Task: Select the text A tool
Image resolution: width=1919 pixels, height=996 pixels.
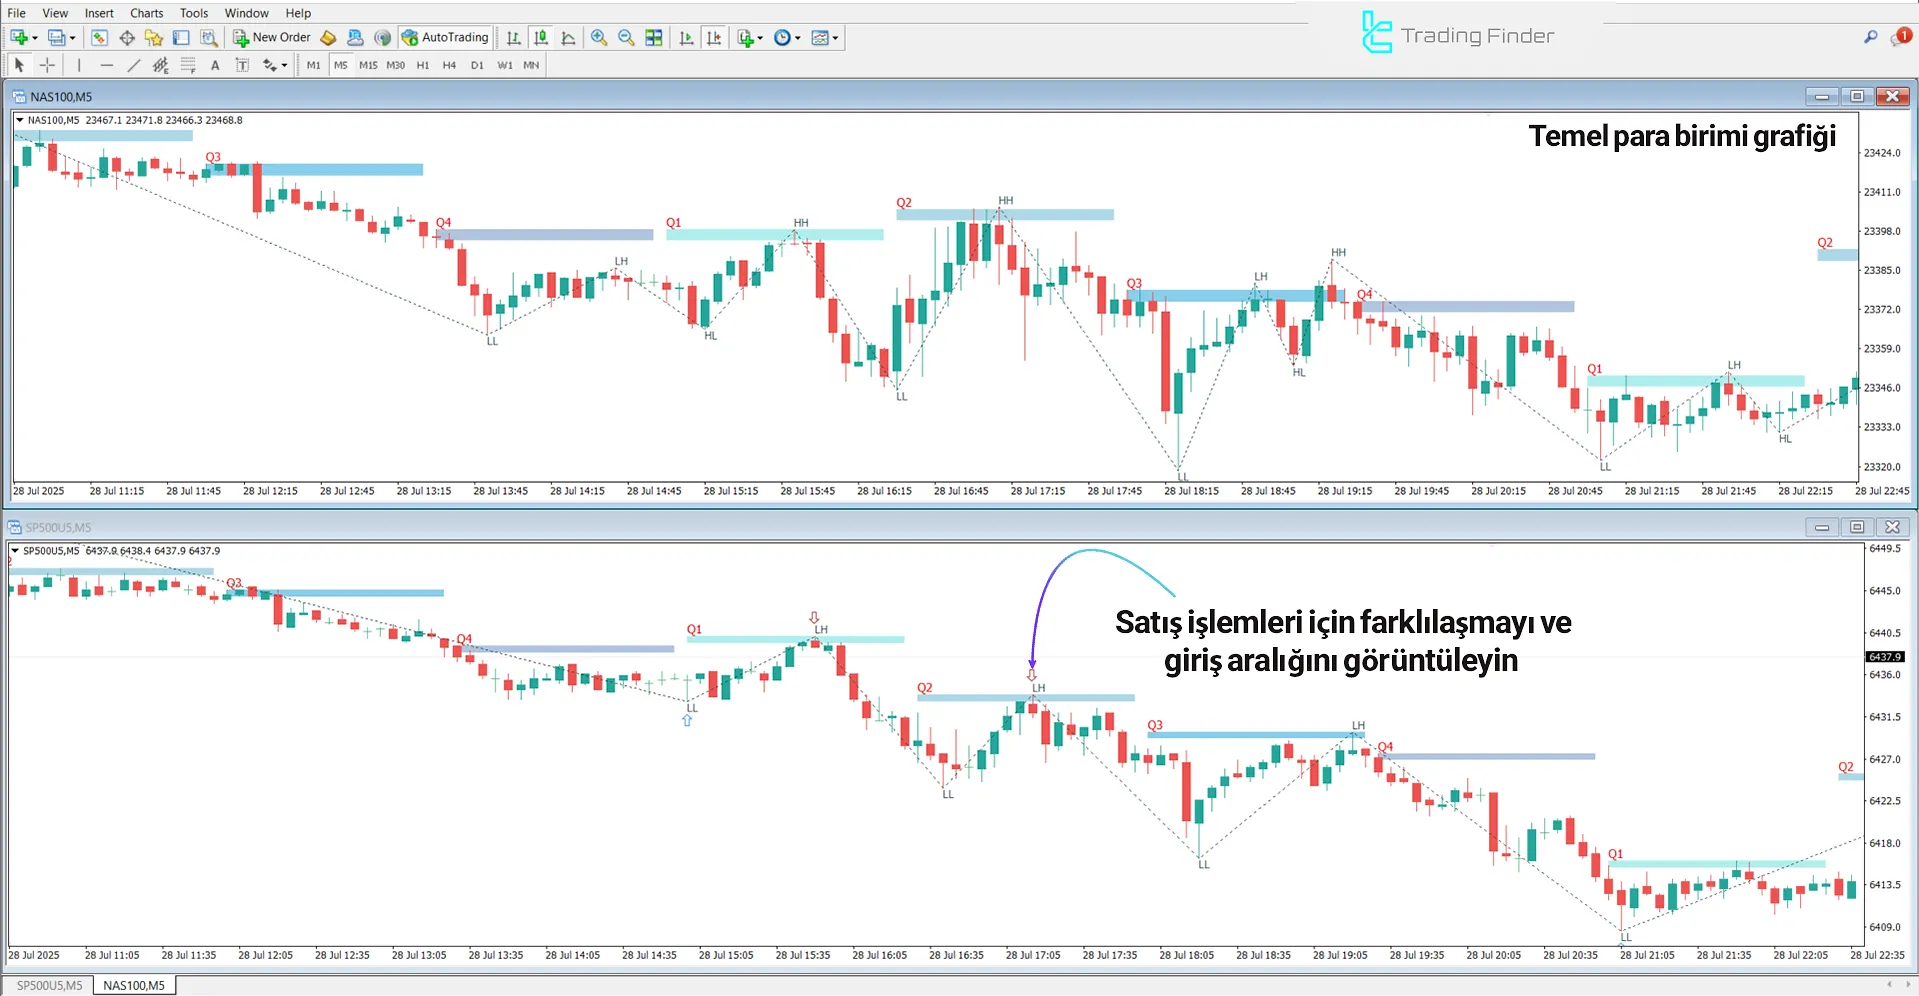Action: tap(215, 65)
